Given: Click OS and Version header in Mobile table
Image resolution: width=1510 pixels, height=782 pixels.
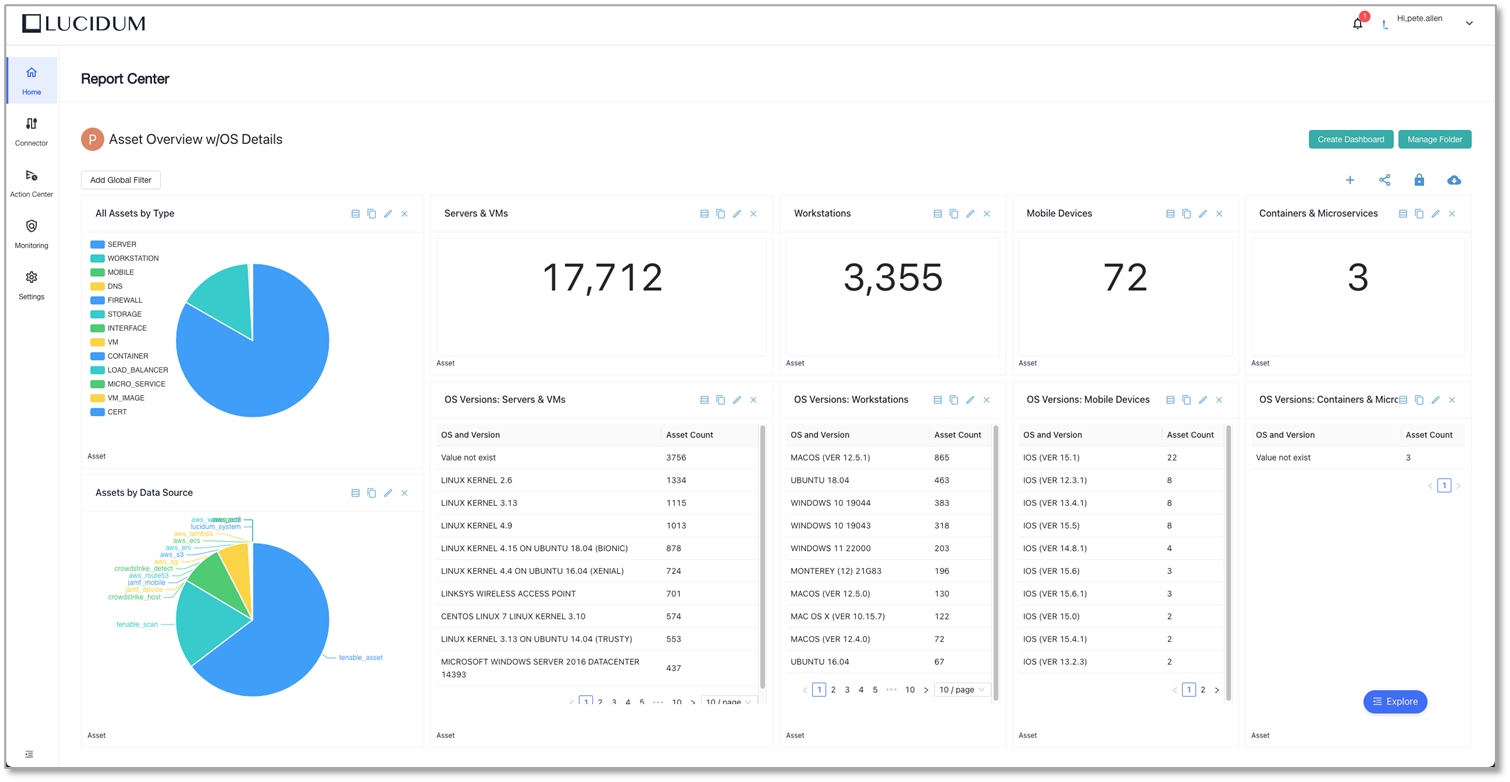Looking at the screenshot, I should tap(1052, 435).
